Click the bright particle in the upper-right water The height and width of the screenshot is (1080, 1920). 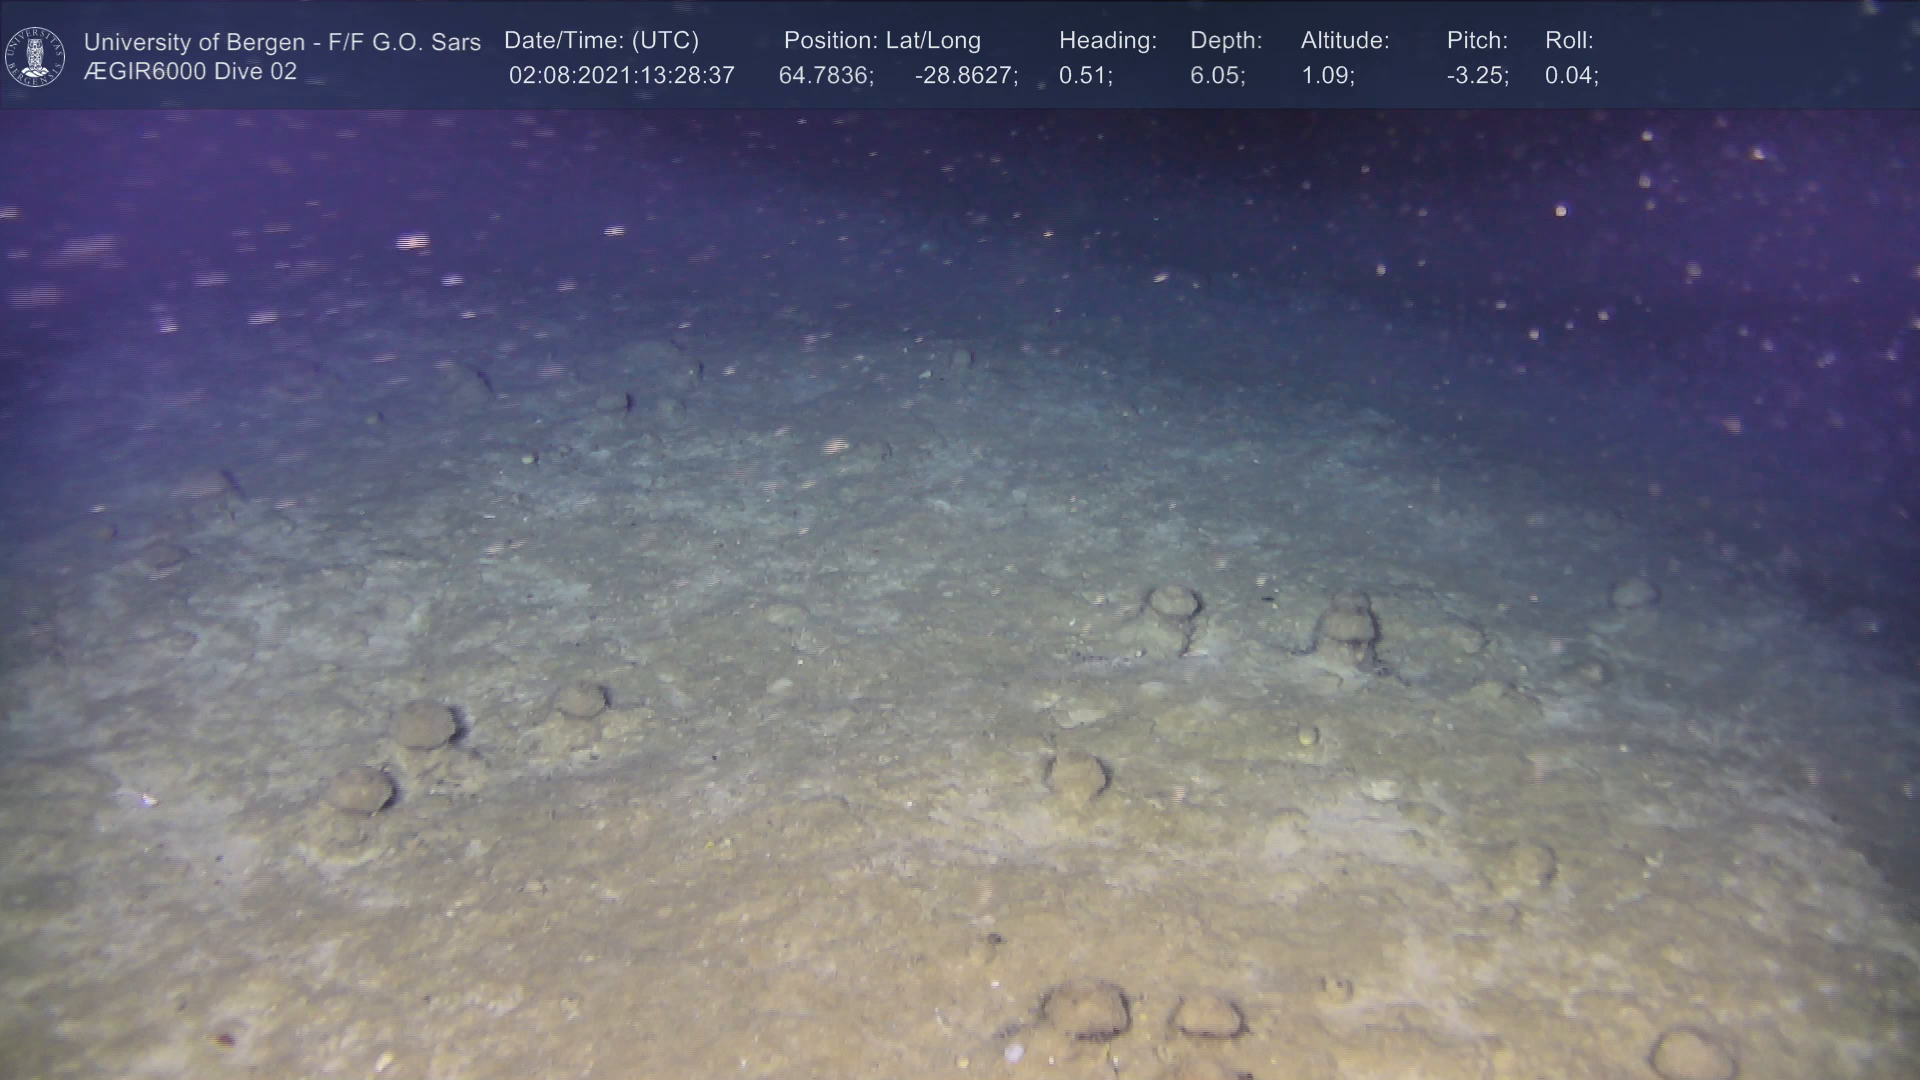coord(1560,211)
